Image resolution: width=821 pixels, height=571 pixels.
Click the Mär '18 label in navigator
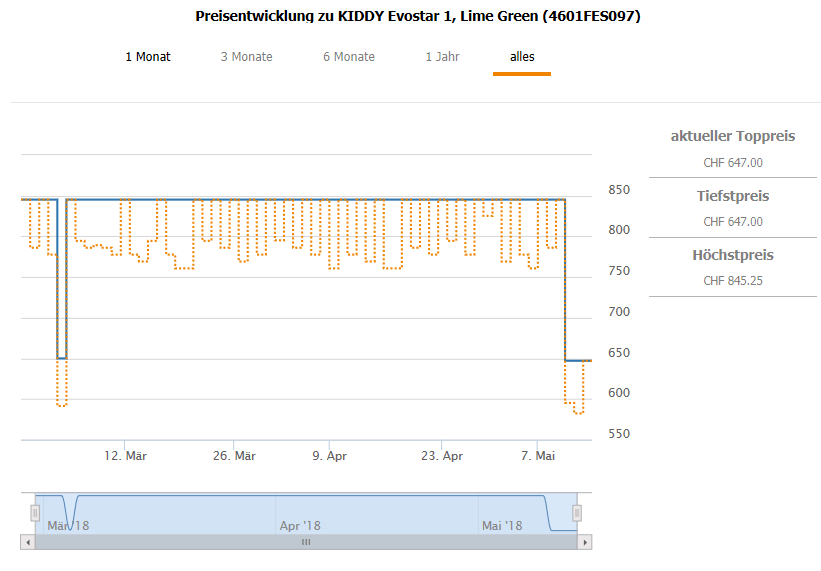point(68,525)
